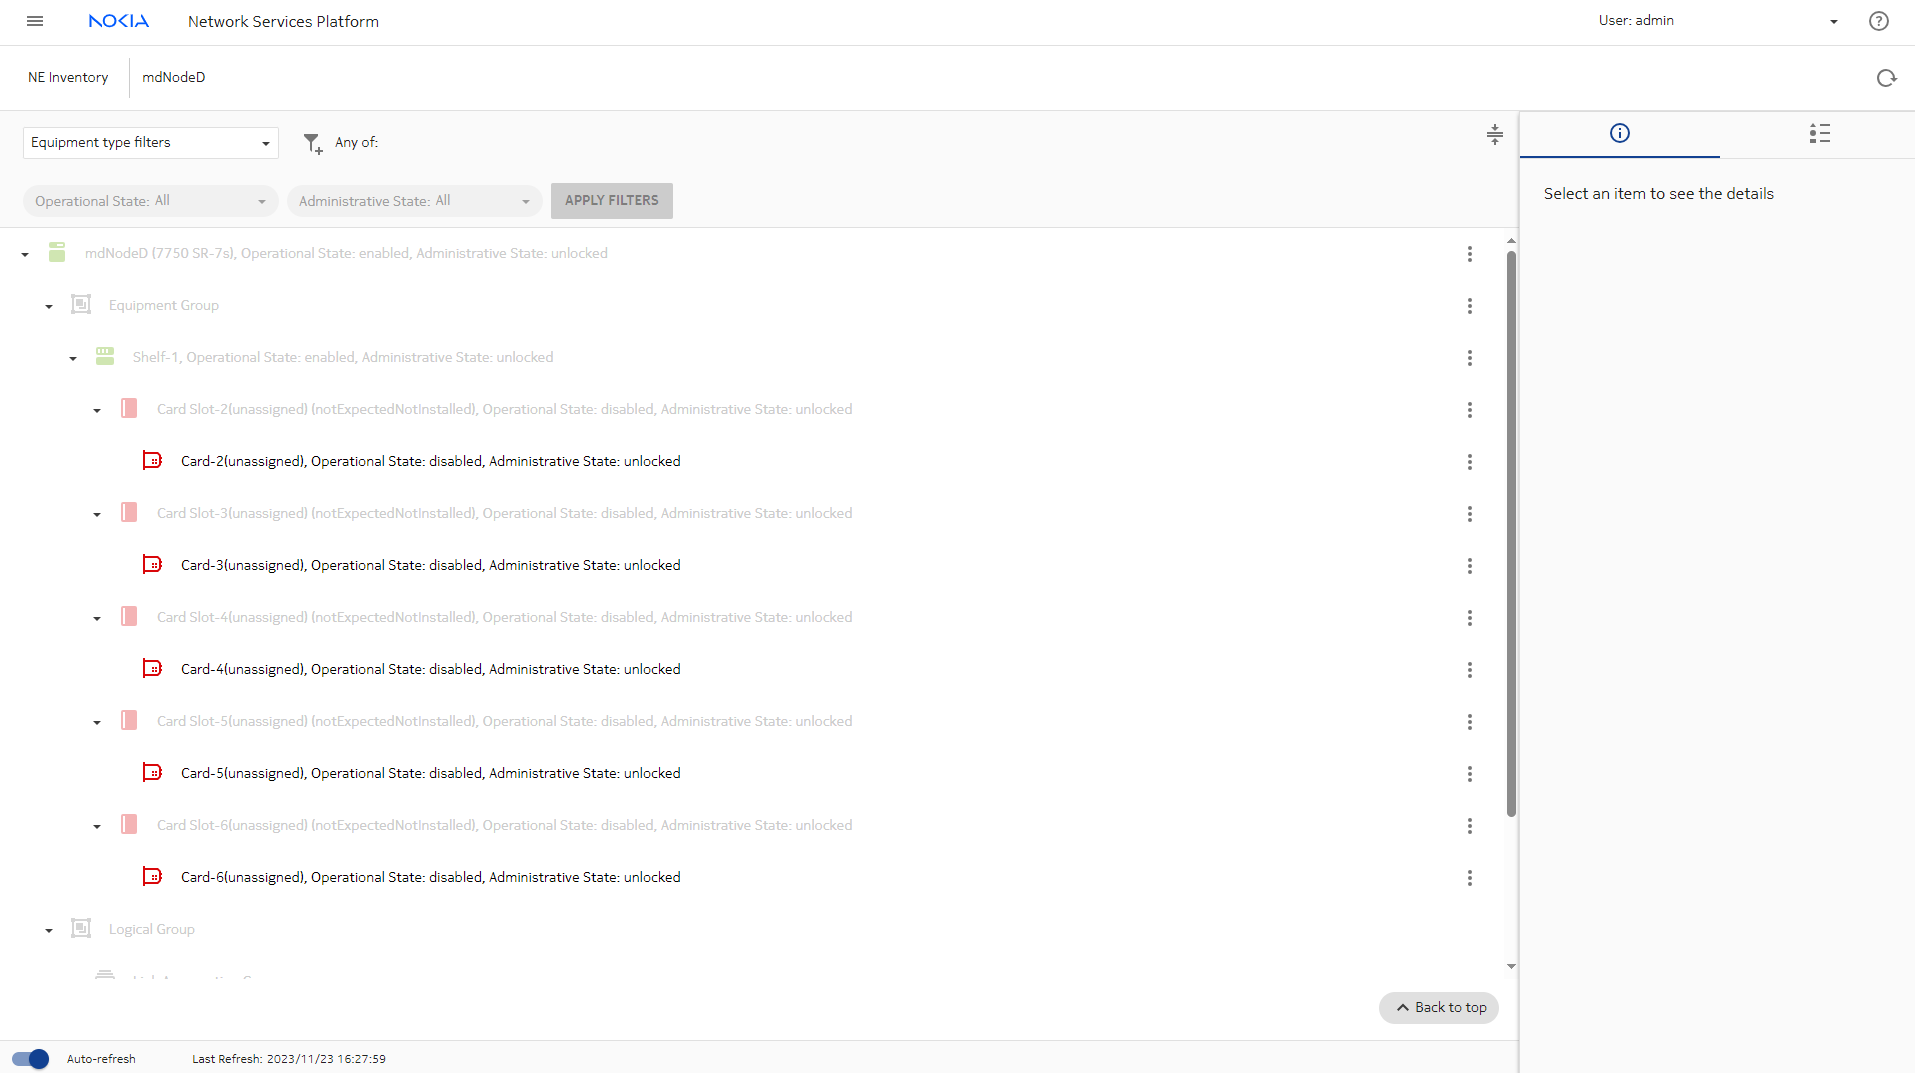Screen dimensions: 1915x1073
Task: Click the APPLY FILTERS button
Action: click(611, 201)
